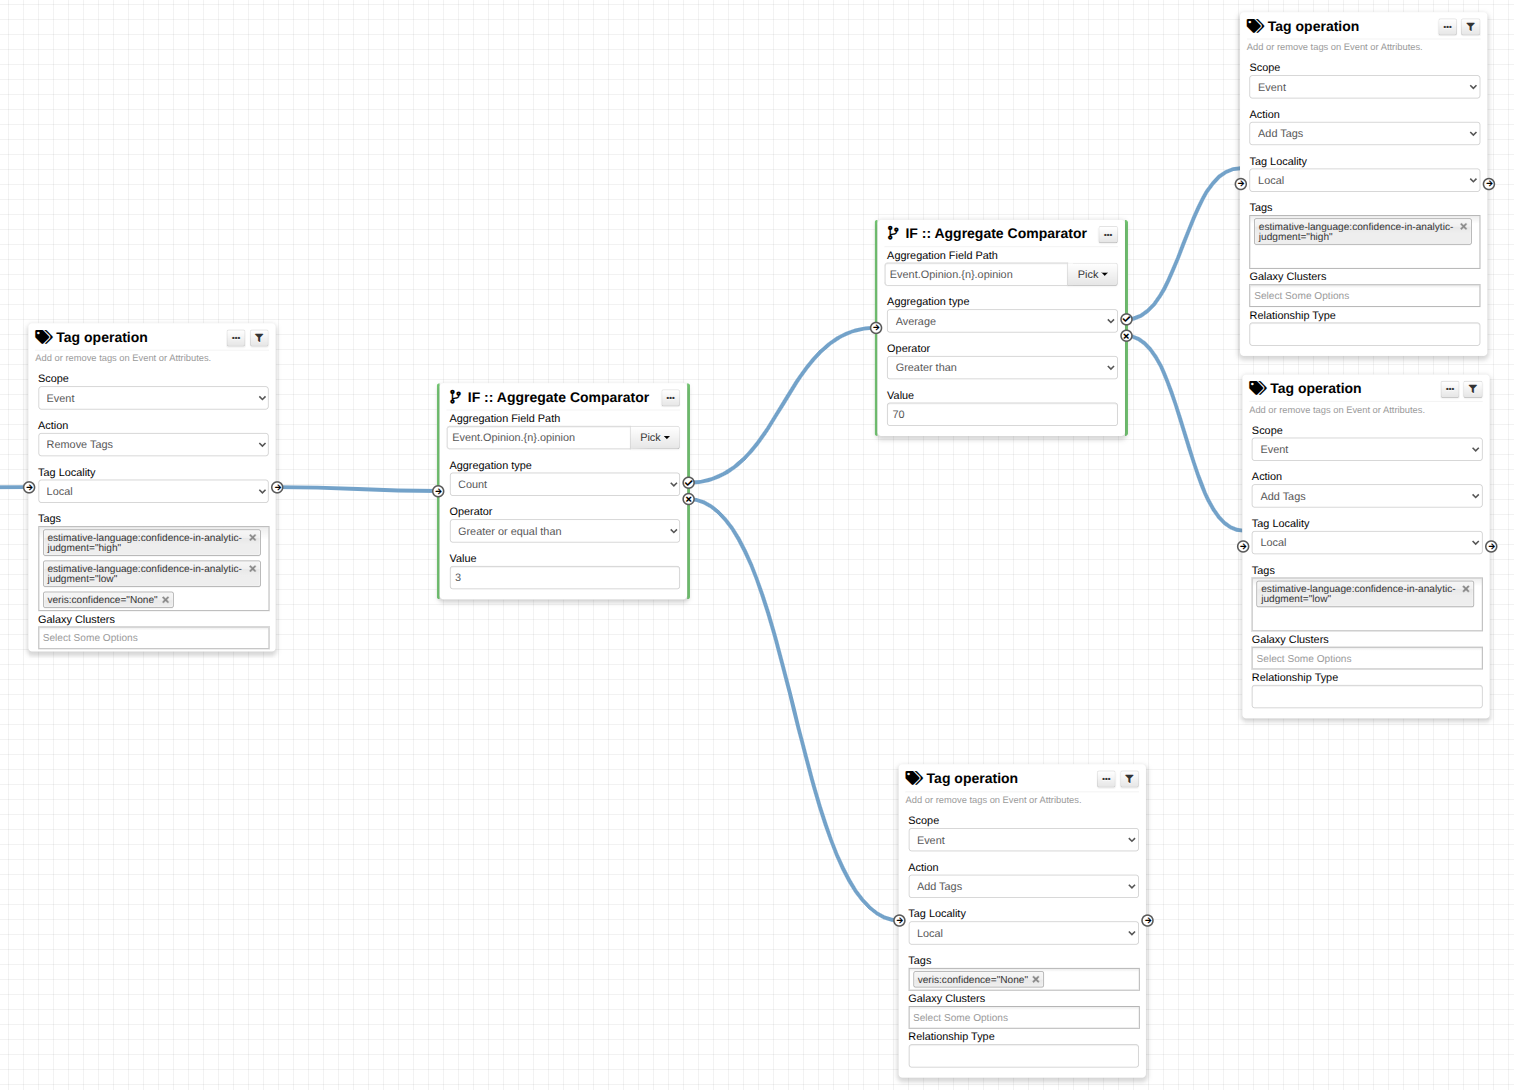Click the Value field containing 70

click(x=1001, y=415)
